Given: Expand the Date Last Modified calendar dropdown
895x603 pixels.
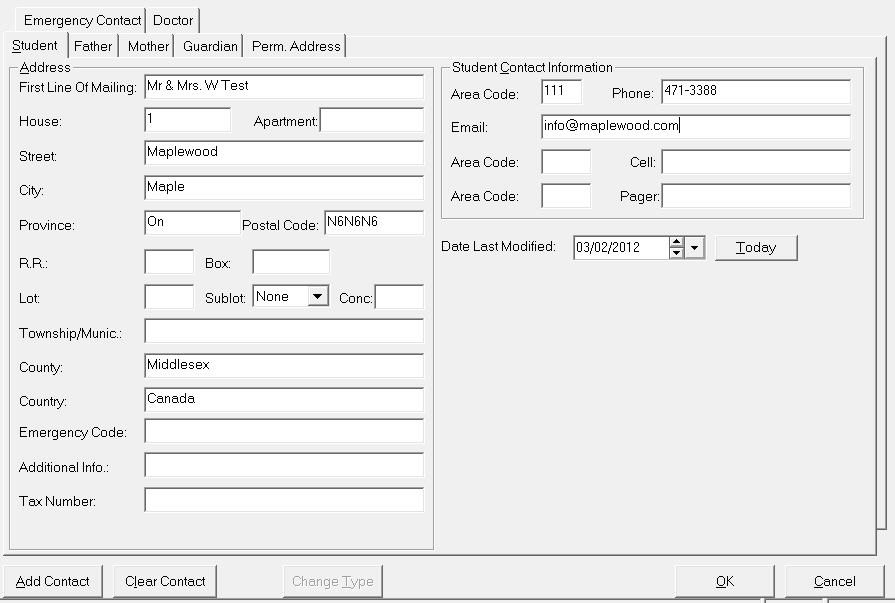Looking at the screenshot, I should (695, 247).
